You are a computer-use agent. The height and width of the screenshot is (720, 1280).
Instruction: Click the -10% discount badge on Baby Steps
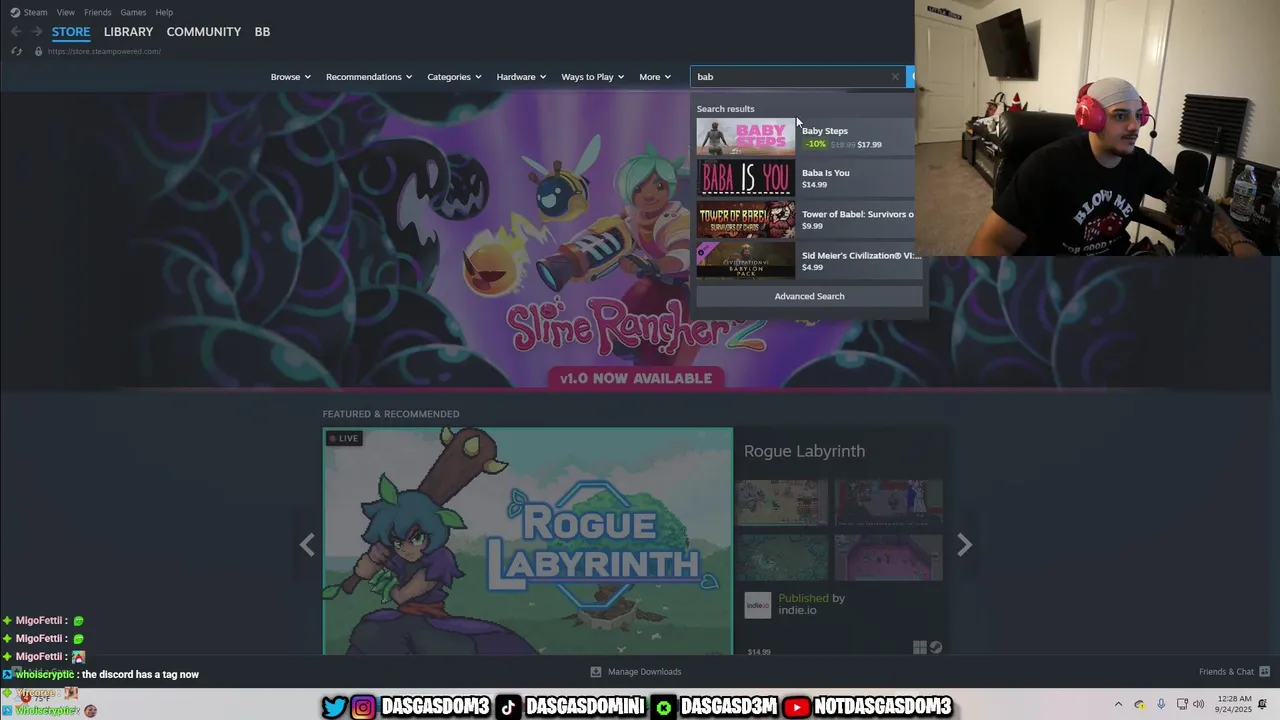click(x=816, y=144)
